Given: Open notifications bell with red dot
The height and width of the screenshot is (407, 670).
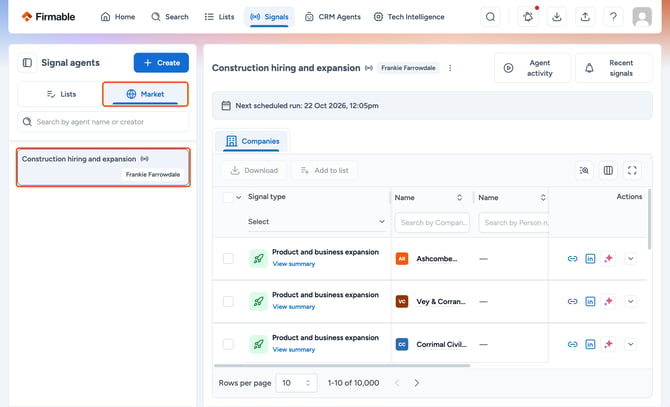Looking at the screenshot, I should pyautogui.click(x=528, y=17).
